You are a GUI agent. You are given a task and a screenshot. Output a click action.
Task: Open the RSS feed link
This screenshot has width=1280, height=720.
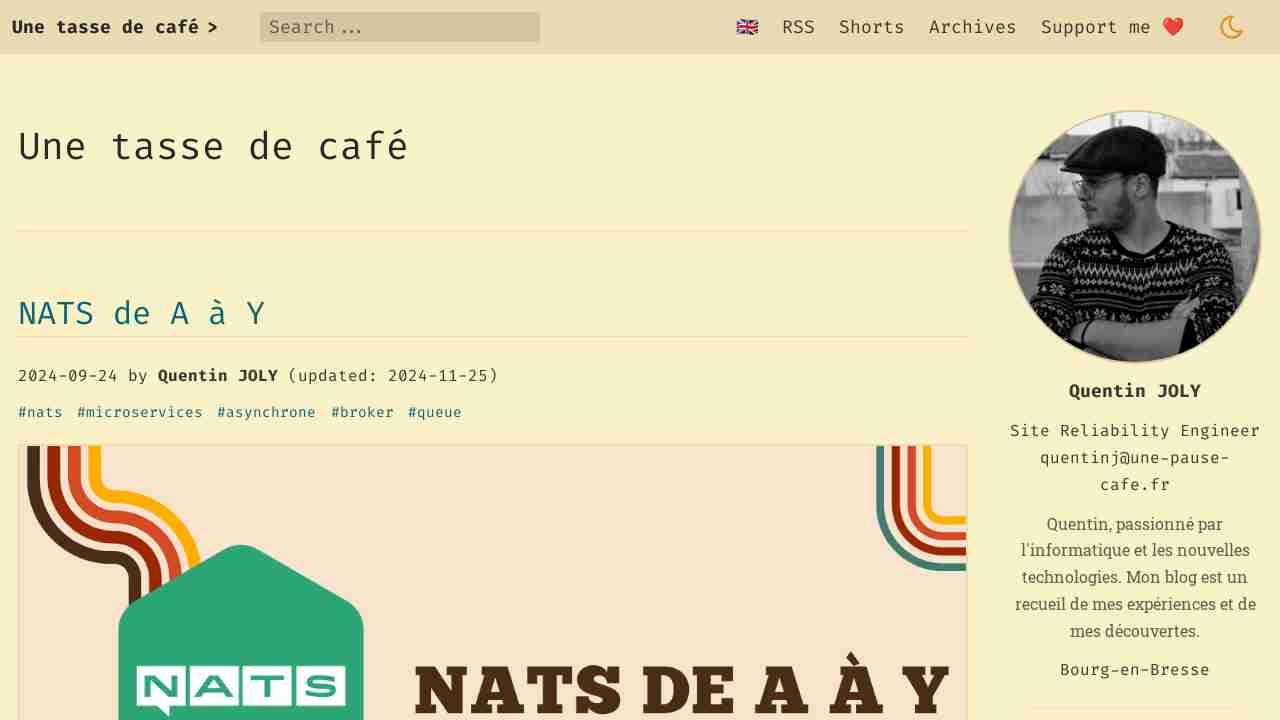point(798,27)
